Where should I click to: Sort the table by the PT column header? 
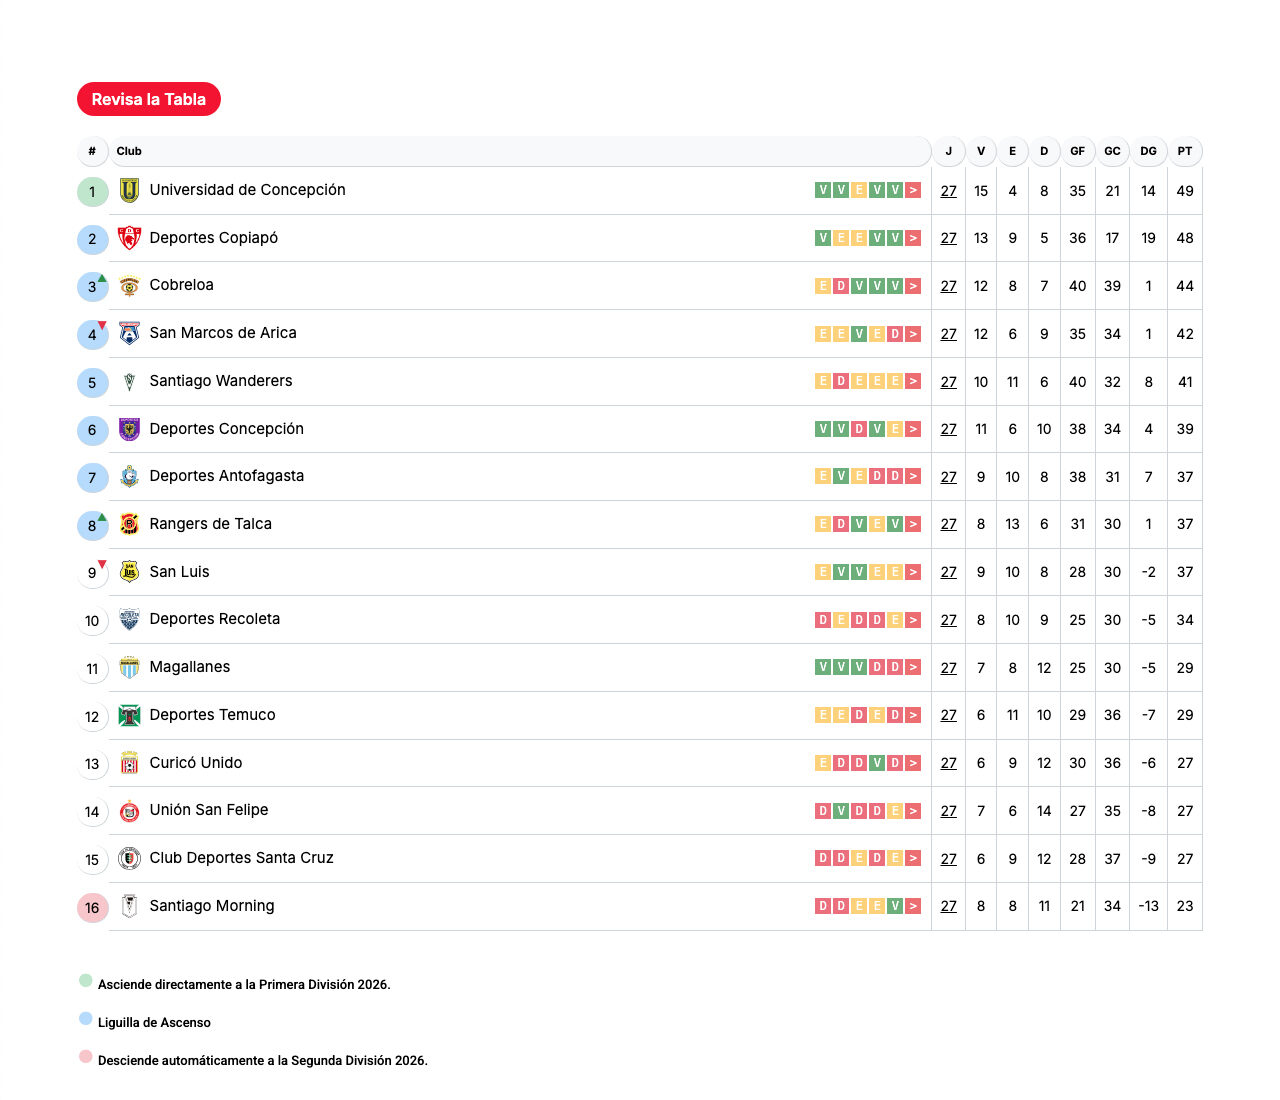click(x=1185, y=151)
